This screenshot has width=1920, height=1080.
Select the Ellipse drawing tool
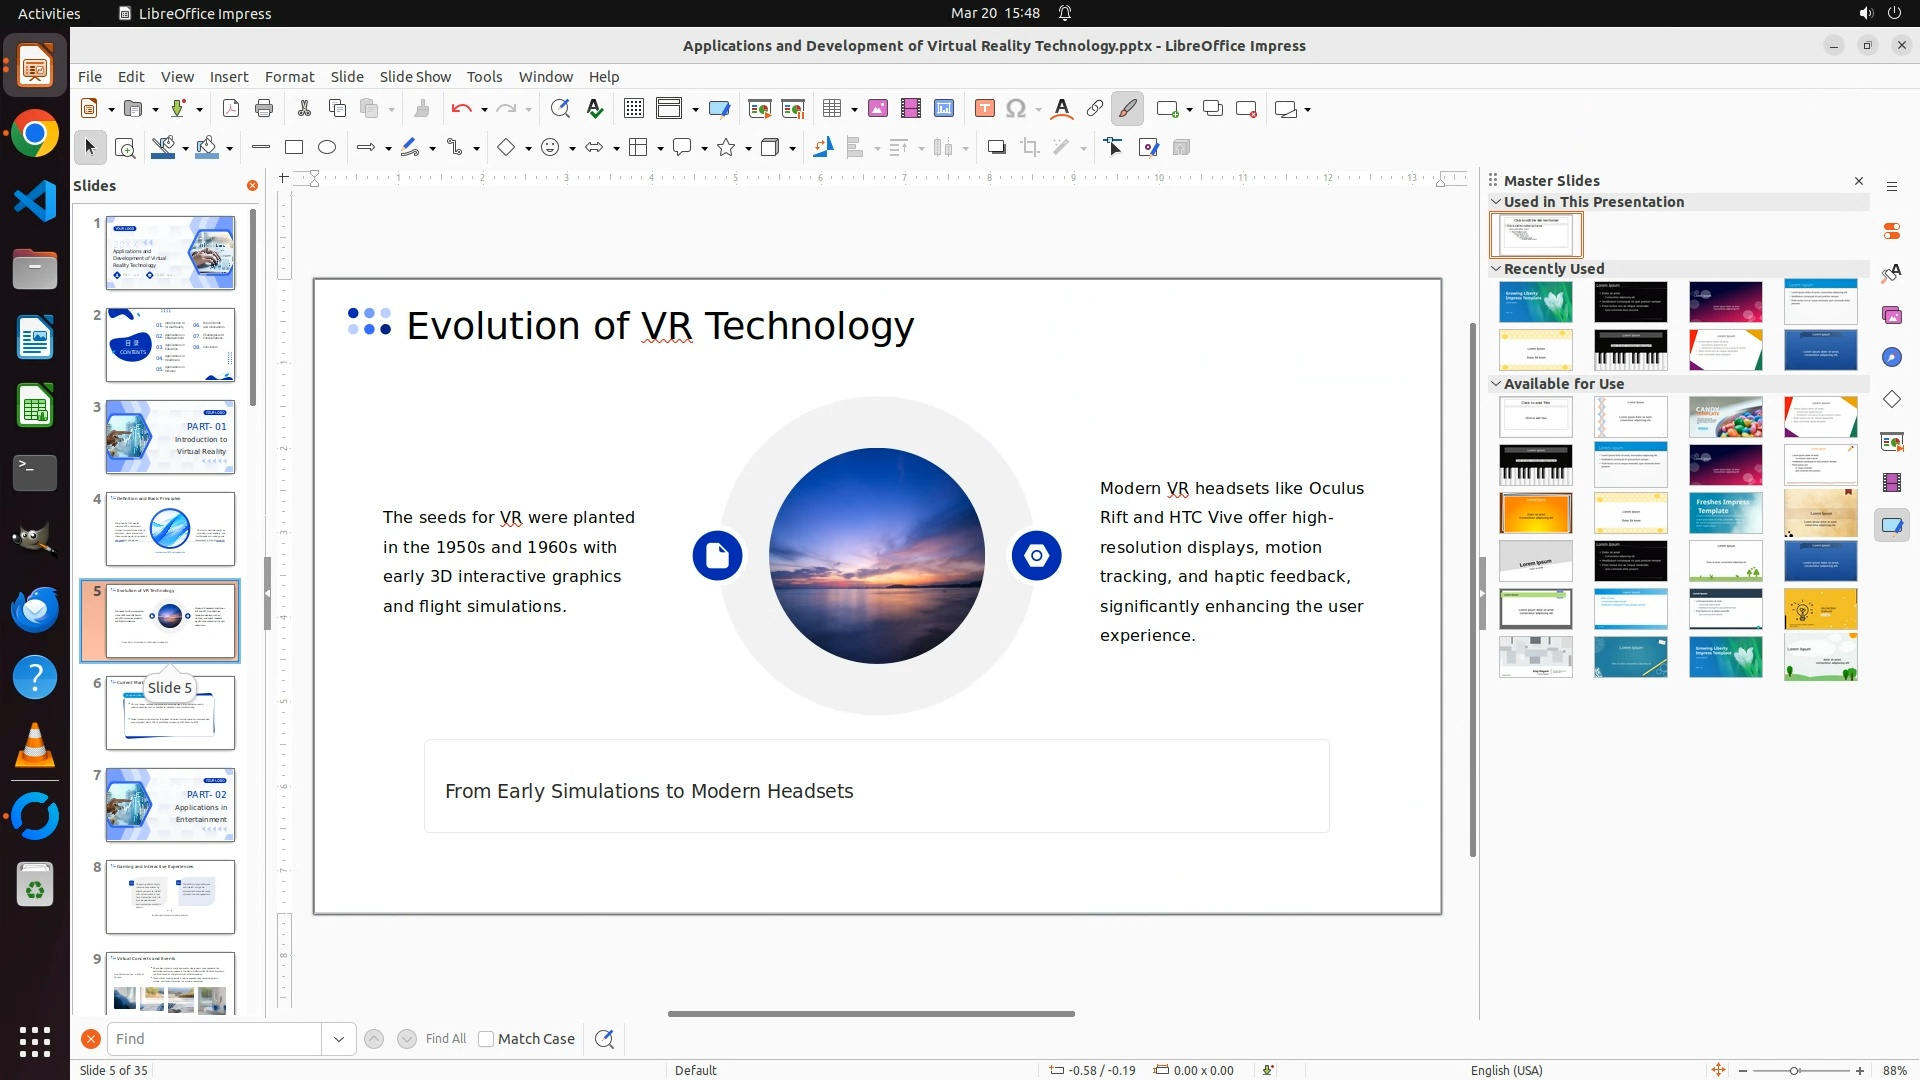(327, 148)
